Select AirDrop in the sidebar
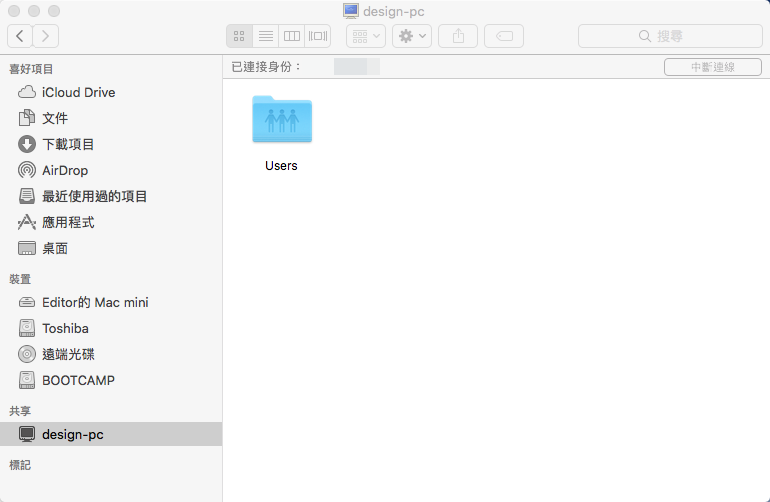The image size is (770, 502). [x=111, y=170]
